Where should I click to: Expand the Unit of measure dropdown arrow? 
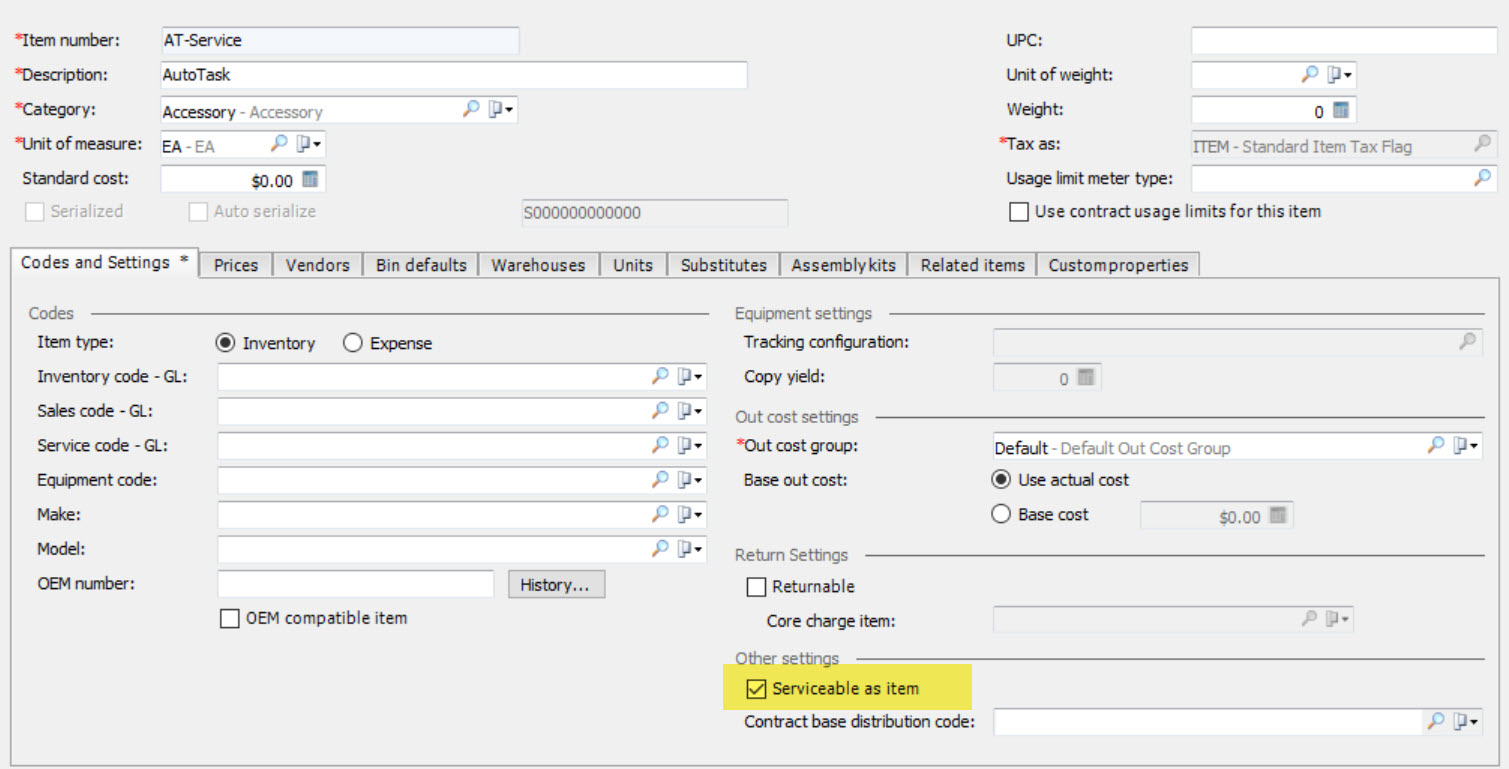click(x=317, y=146)
